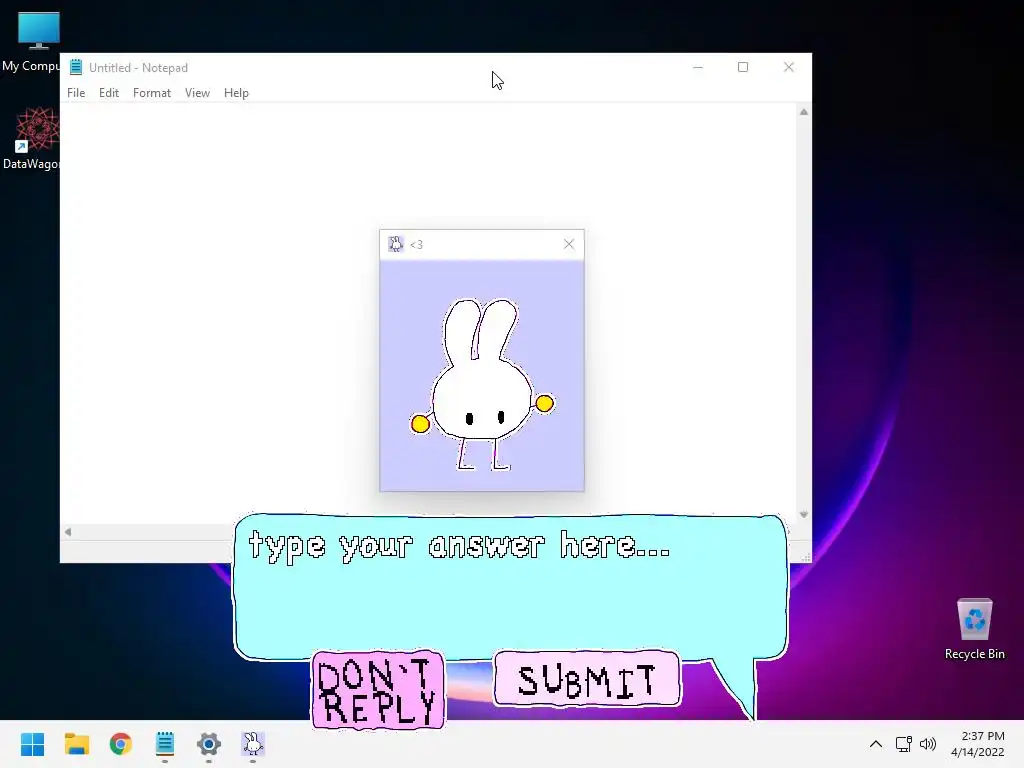Select the Recycle Bin desktop icon

[x=974, y=629]
